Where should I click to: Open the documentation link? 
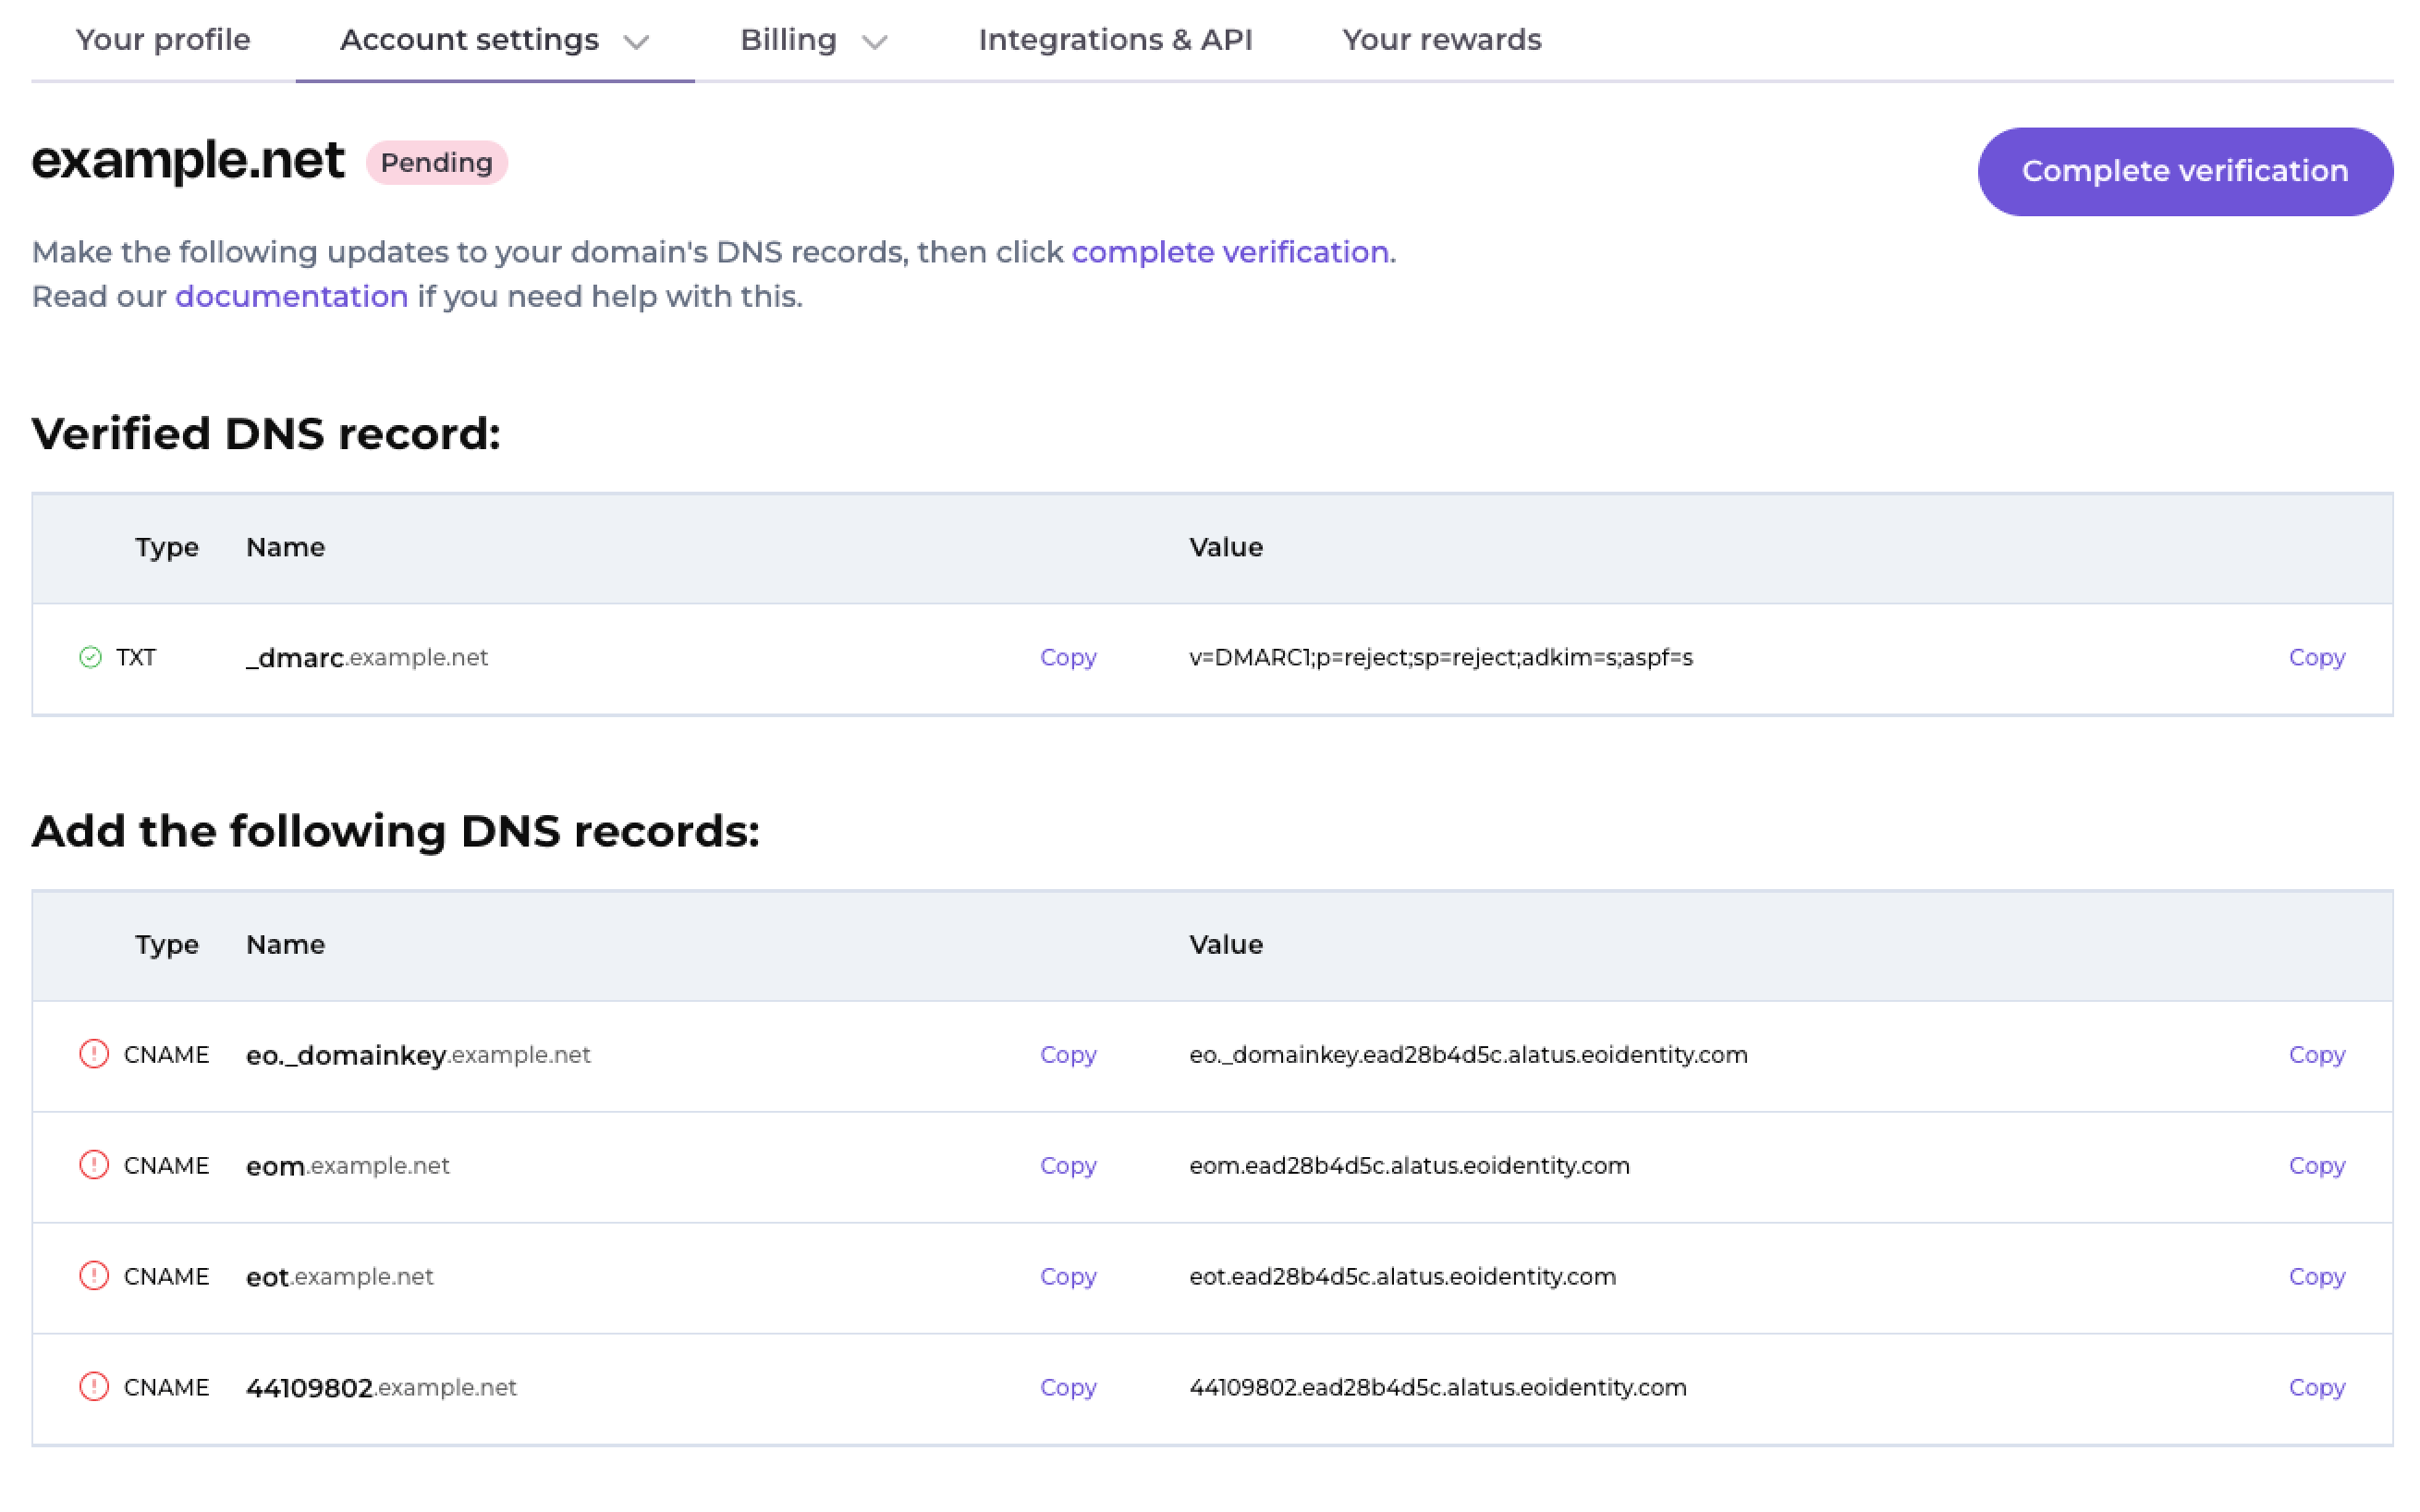pyautogui.click(x=291, y=297)
